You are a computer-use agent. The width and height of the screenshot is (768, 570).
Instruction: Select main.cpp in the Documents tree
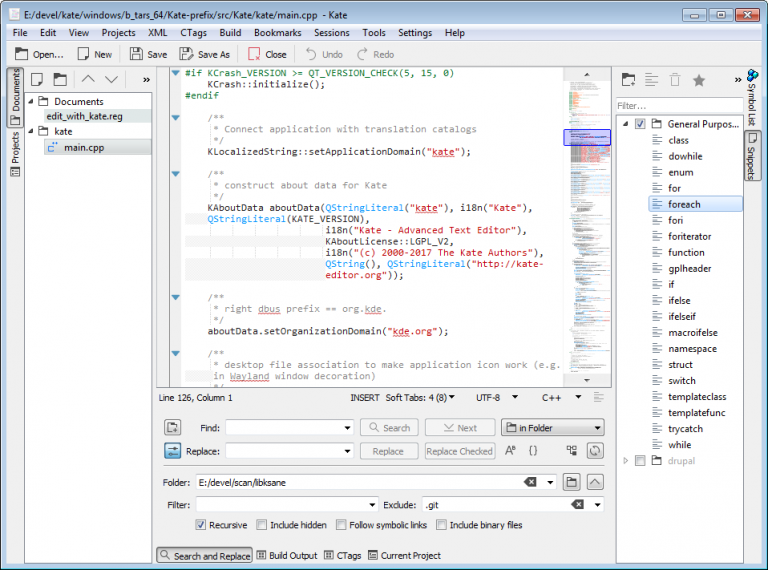coord(83,148)
